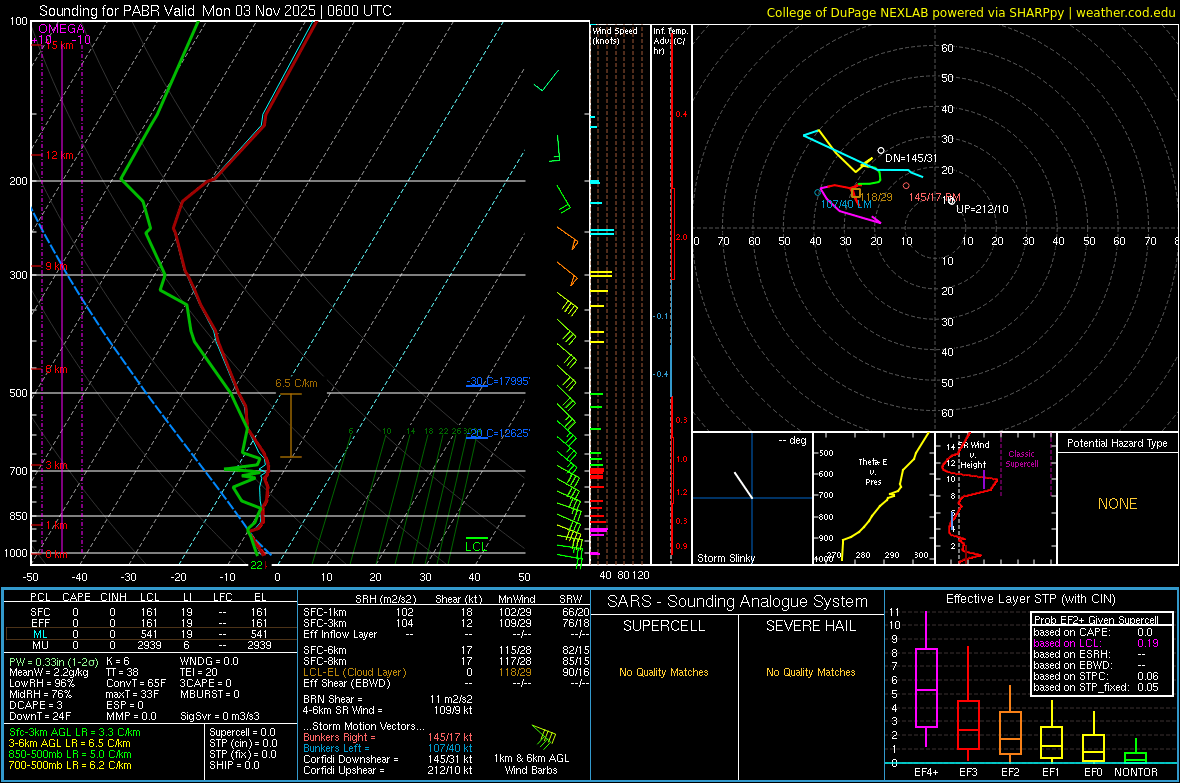Viewport: 1180px width, 783px height.
Task: Click the 700-500mb LR value
Action: pos(70,766)
